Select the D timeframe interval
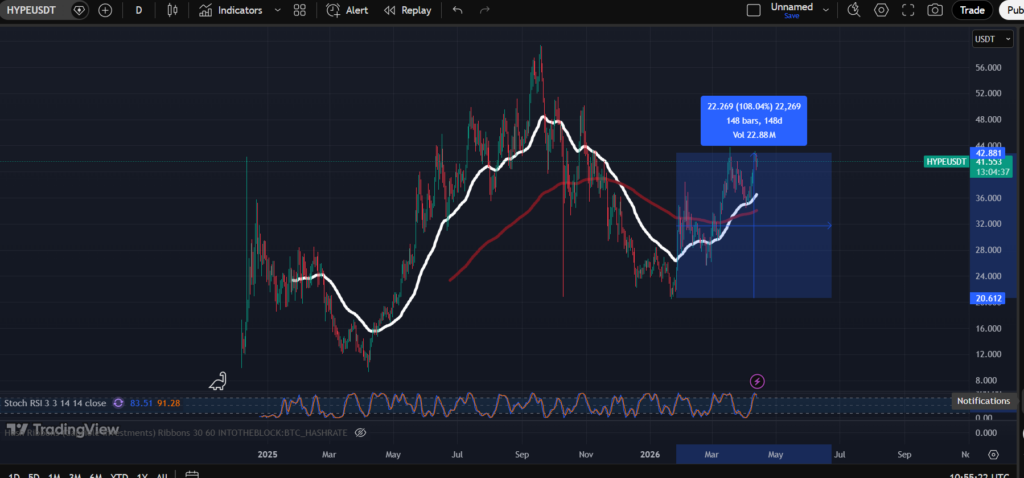Screen dimensions: 1024x478 pyautogui.click(x=138, y=10)
